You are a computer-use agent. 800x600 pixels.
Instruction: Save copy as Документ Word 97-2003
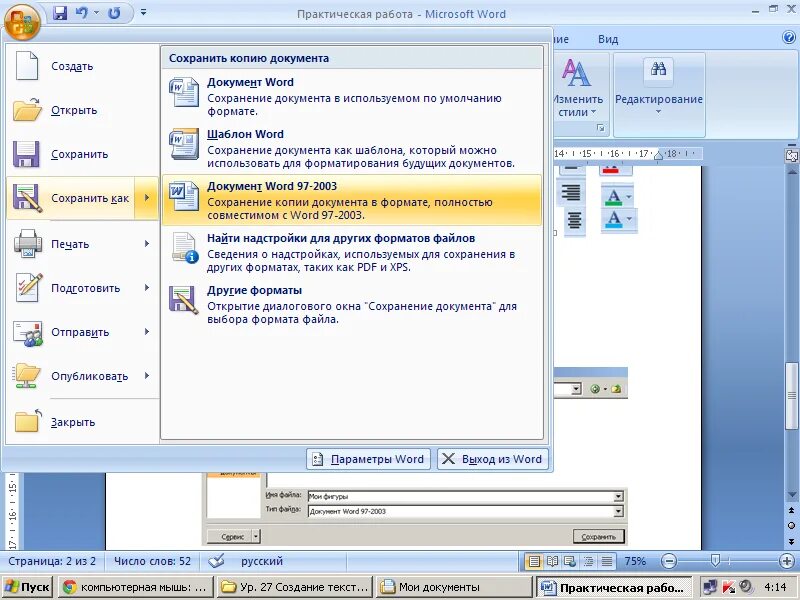click(352, 200)
